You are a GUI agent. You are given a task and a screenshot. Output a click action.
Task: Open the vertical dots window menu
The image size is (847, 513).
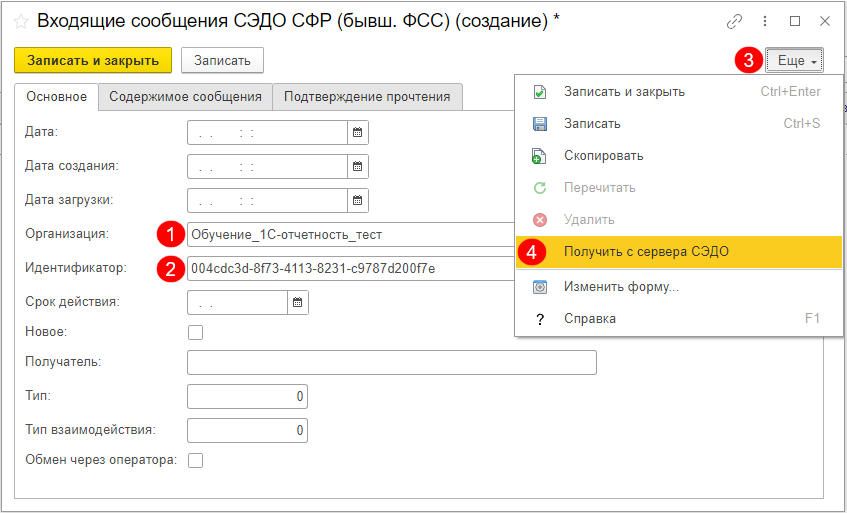pos(765,21)
